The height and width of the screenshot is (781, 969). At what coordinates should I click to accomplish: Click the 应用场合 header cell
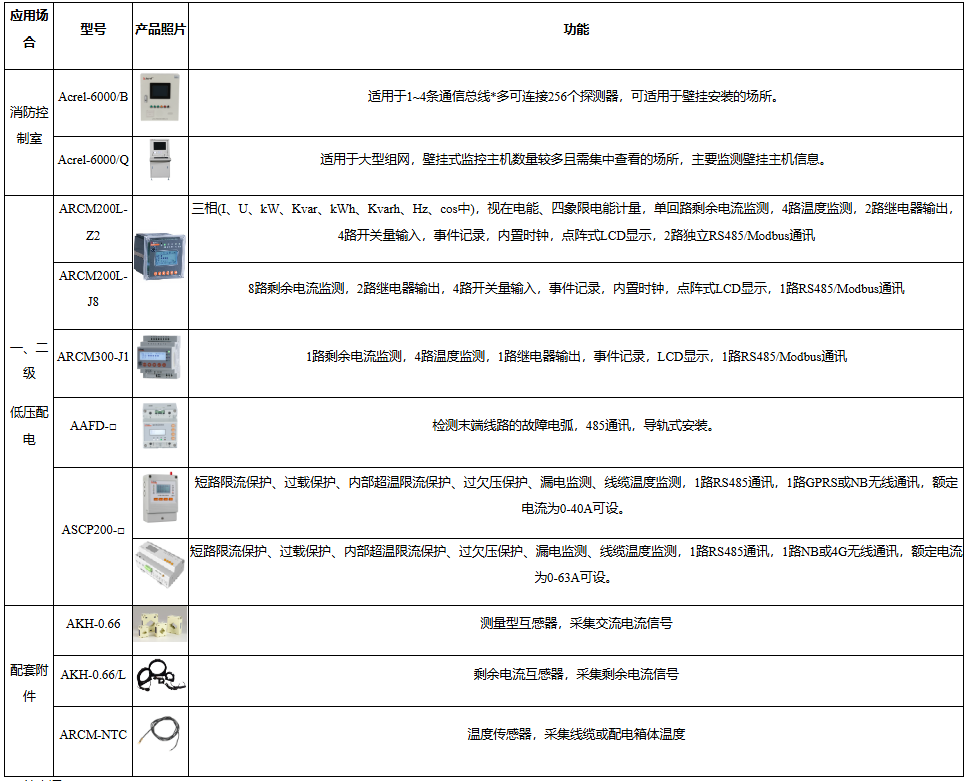28,29
